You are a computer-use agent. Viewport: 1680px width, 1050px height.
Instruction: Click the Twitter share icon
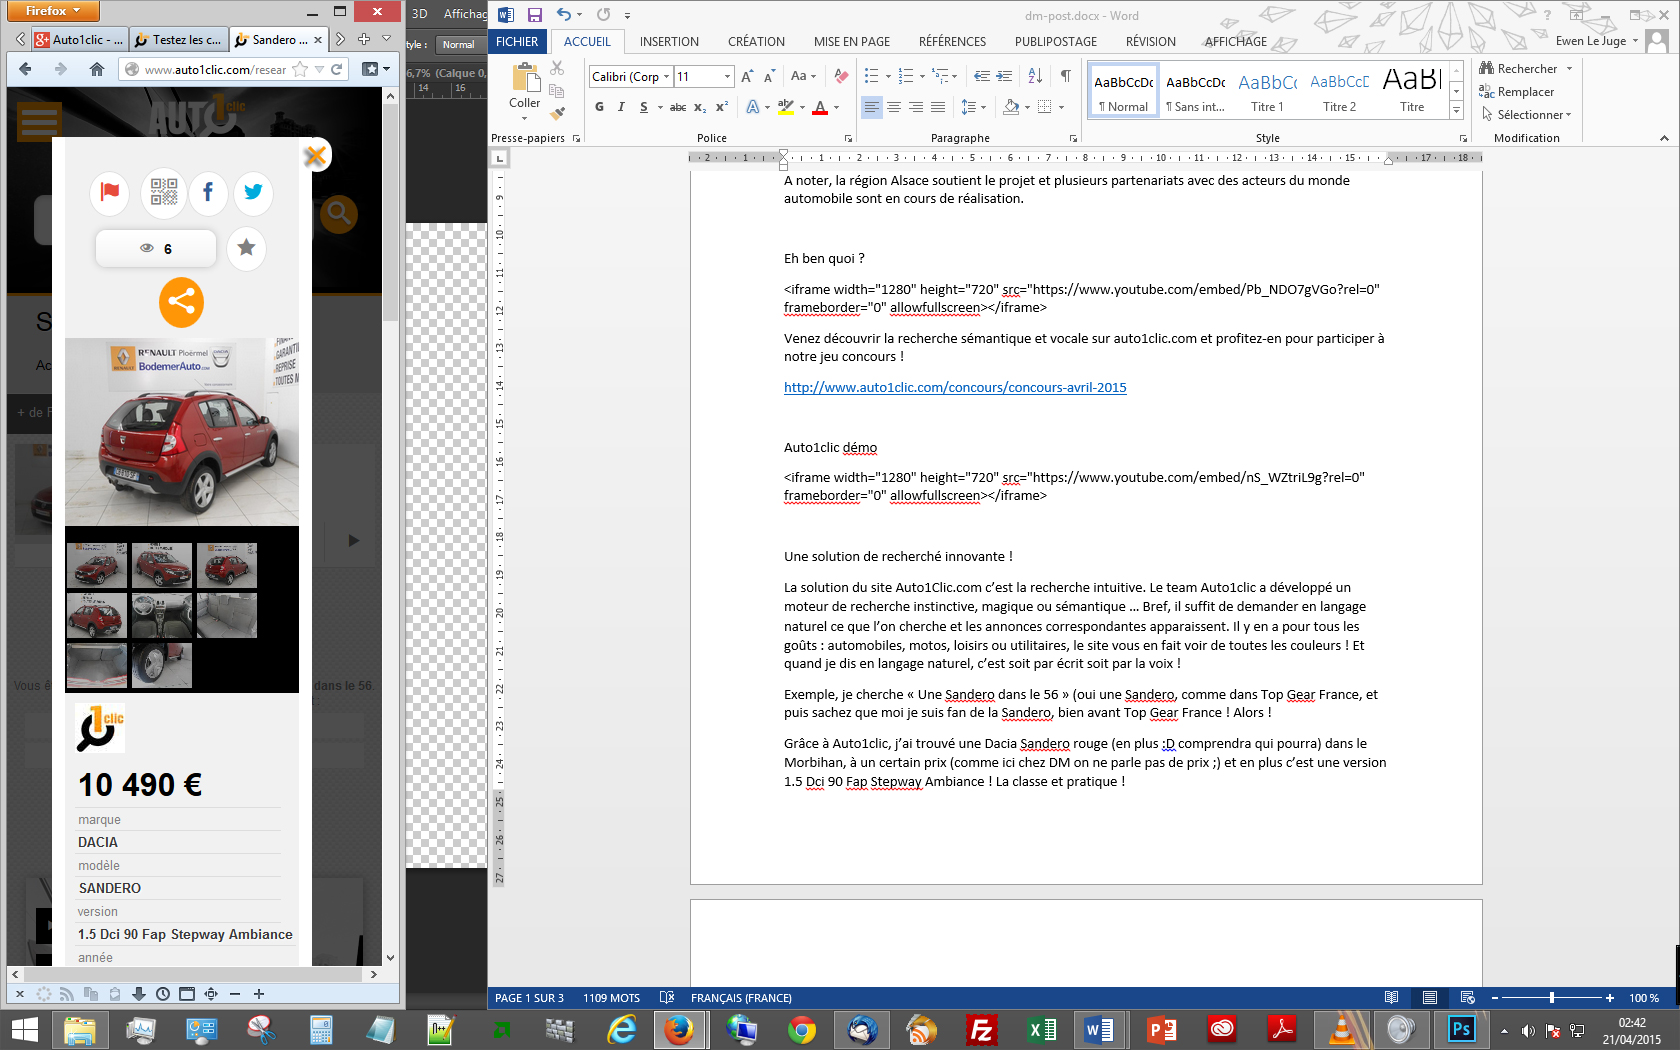pos(253,192)
